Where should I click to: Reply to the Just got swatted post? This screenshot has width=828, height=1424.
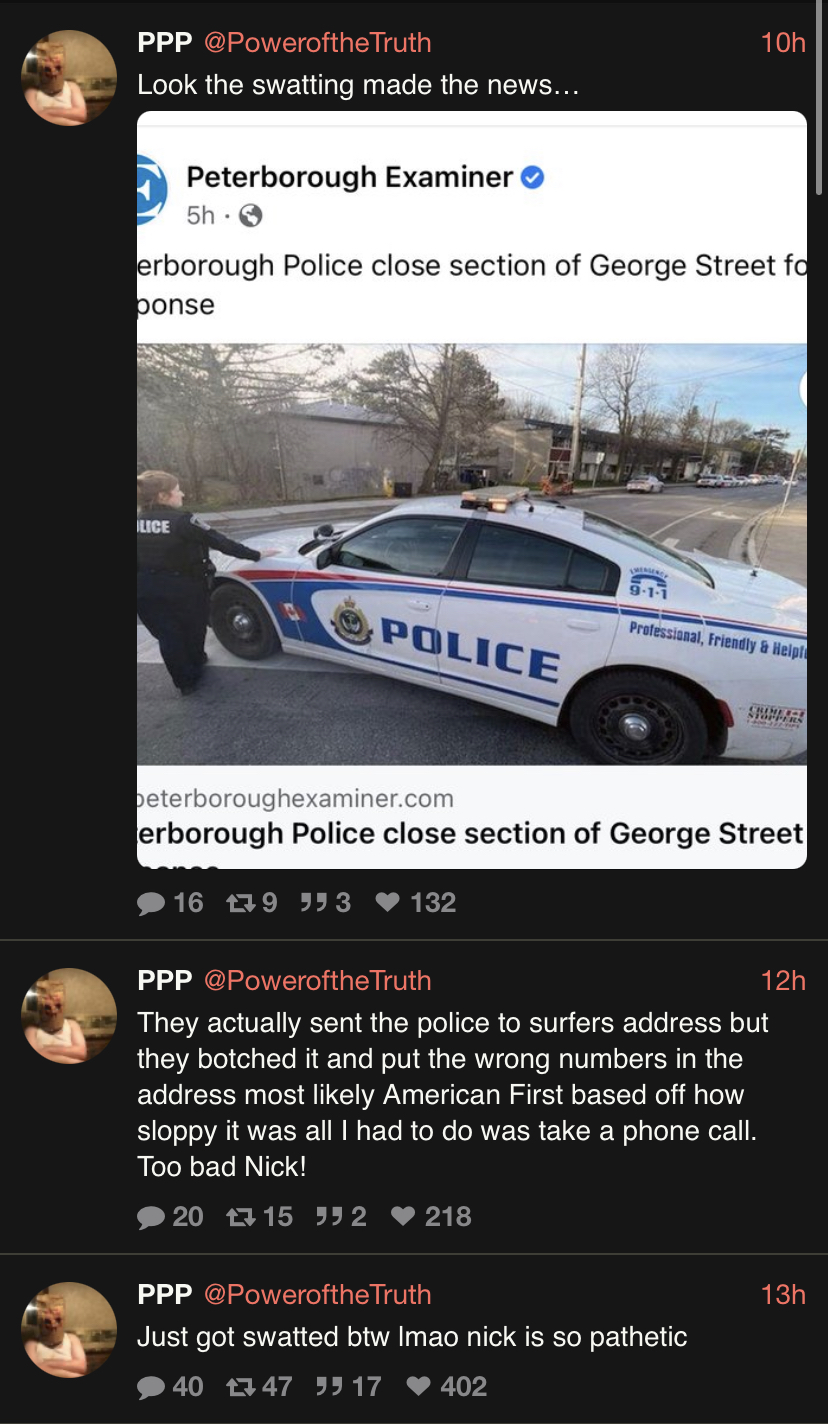[151, 1387]
